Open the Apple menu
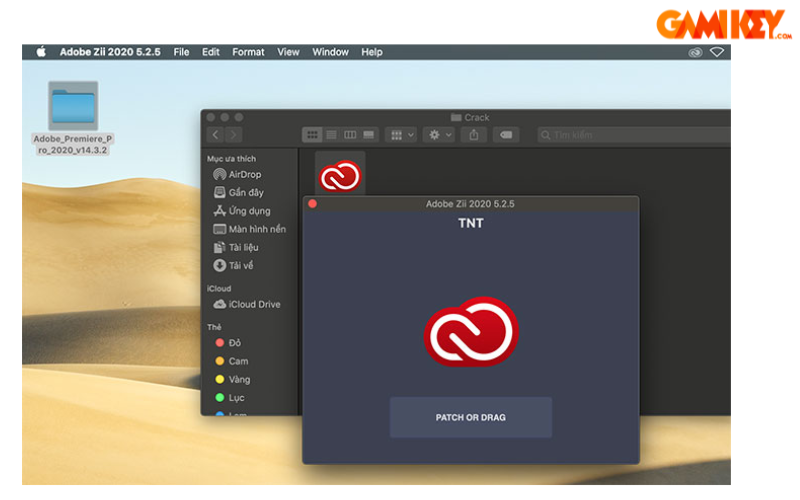 [x=41, y=52]
